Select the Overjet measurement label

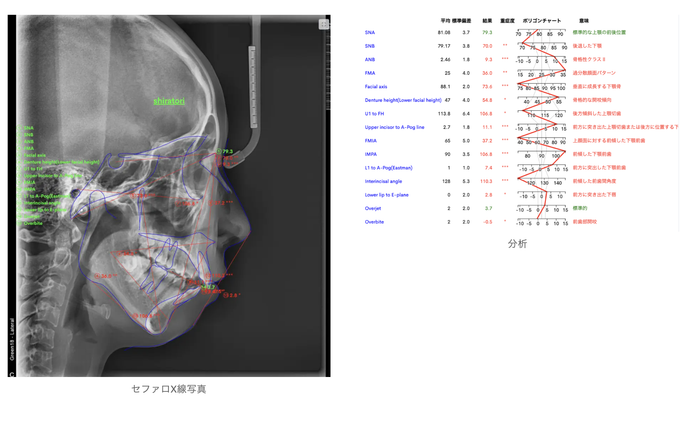pyautogui.click(x=373, y=208)
